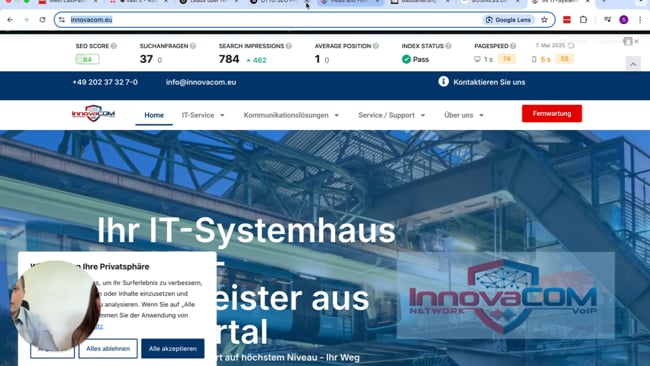Click the InnovaCOM logo in navigation

point(93,113)
